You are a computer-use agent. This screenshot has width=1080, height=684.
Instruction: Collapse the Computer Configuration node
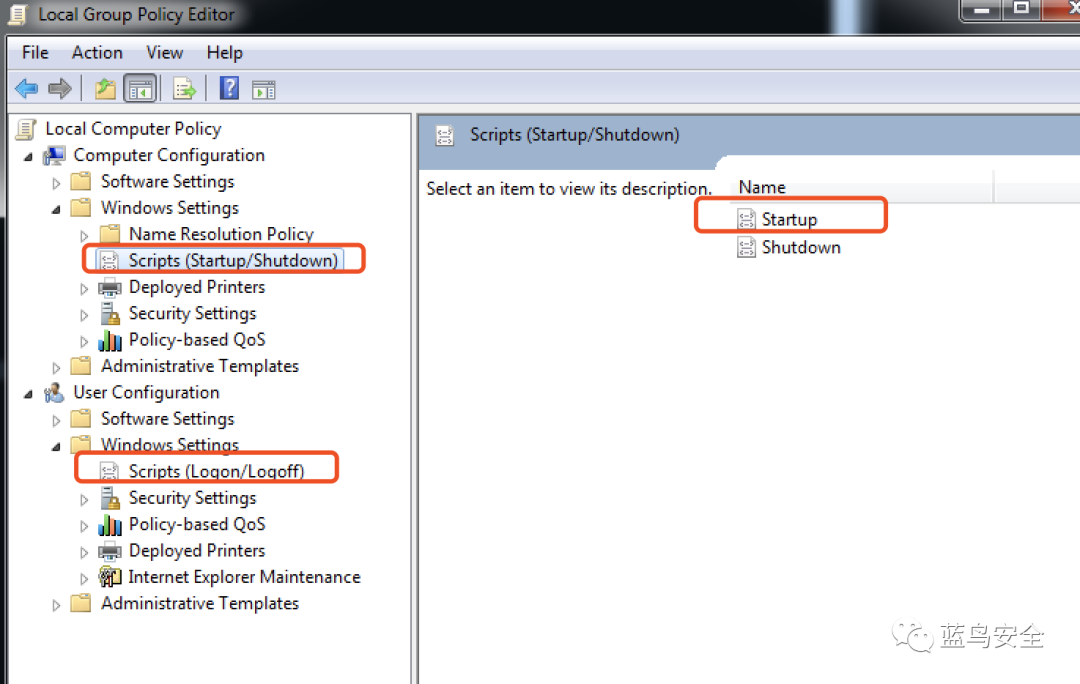pyautogui.click(x=28, y=157)
